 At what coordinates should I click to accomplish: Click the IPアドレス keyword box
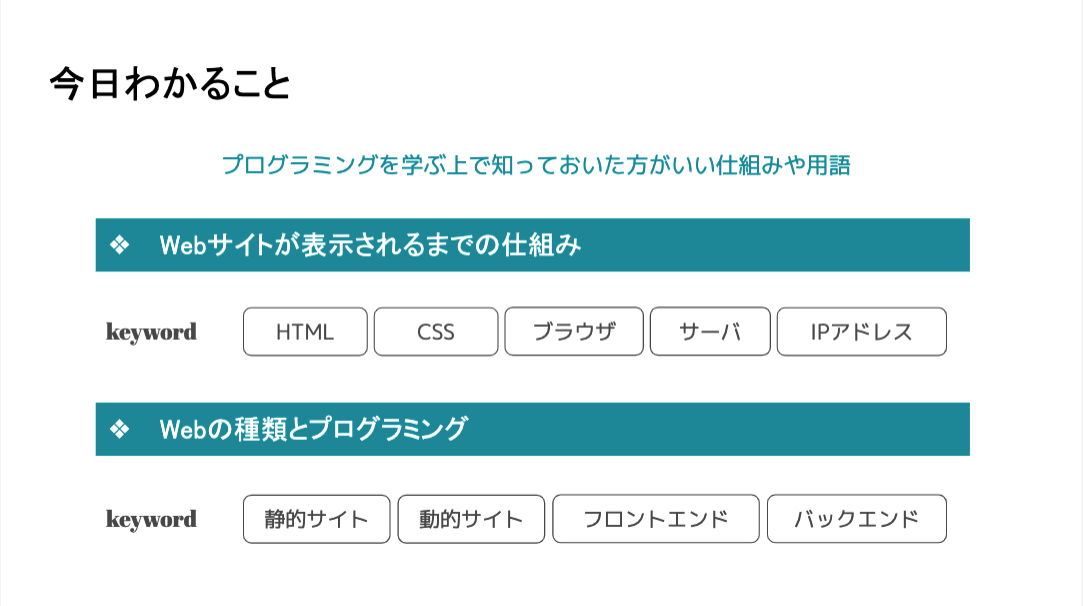click(x=861, y=332)
